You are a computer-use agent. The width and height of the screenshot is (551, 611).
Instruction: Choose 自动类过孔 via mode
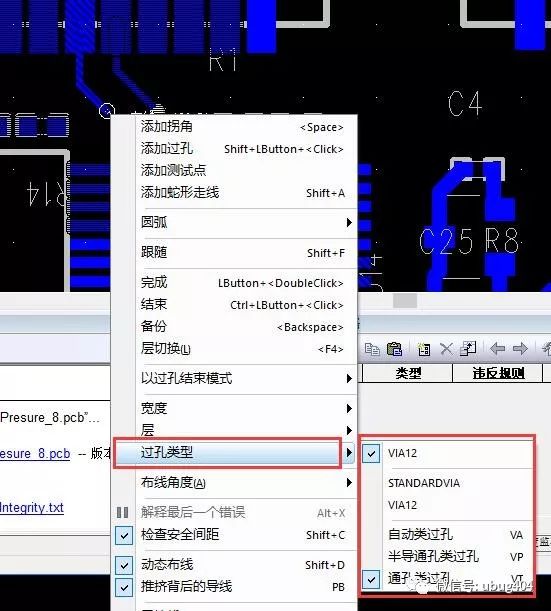[447, 535]
